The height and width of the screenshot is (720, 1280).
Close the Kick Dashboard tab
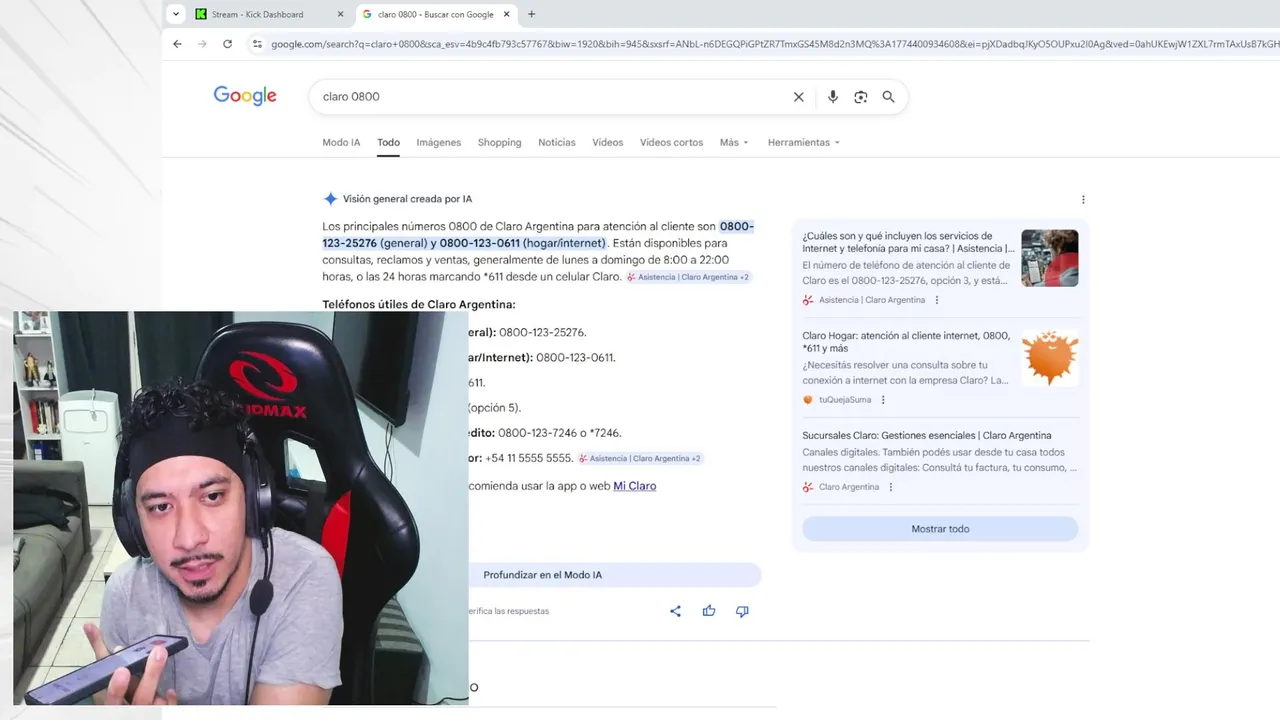click(x=340, y=14)
